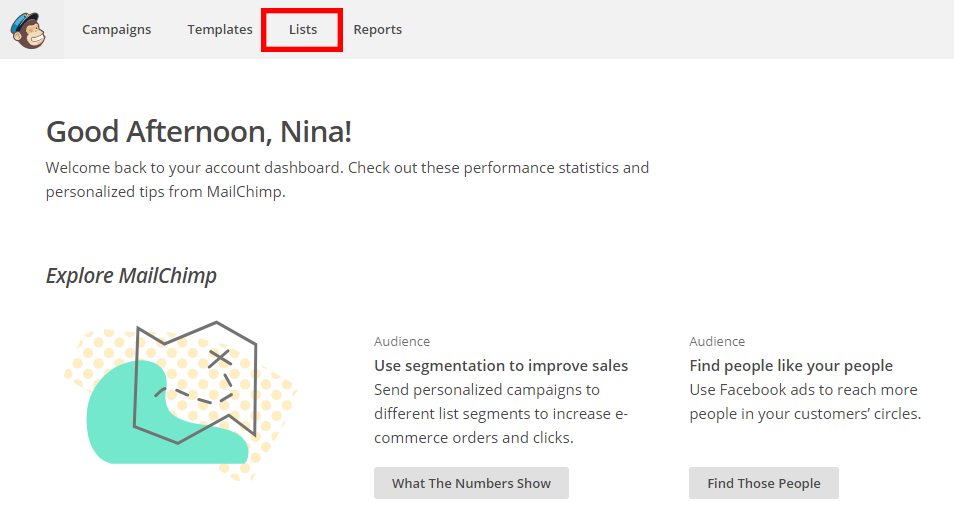This screenshot has height=530, width=954.
Task: Click the Audience label above the Facebook ads tip
Action: click(717, 341)
